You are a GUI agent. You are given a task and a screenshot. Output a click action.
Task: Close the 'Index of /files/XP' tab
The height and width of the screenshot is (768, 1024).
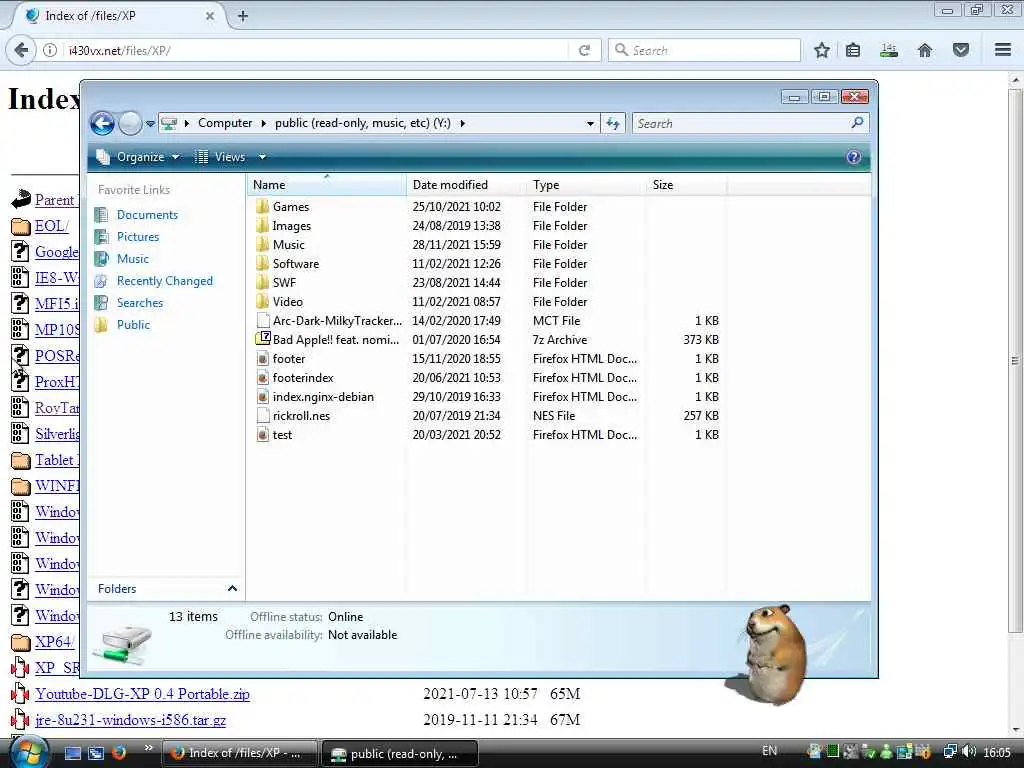click(x=210, y=16)
